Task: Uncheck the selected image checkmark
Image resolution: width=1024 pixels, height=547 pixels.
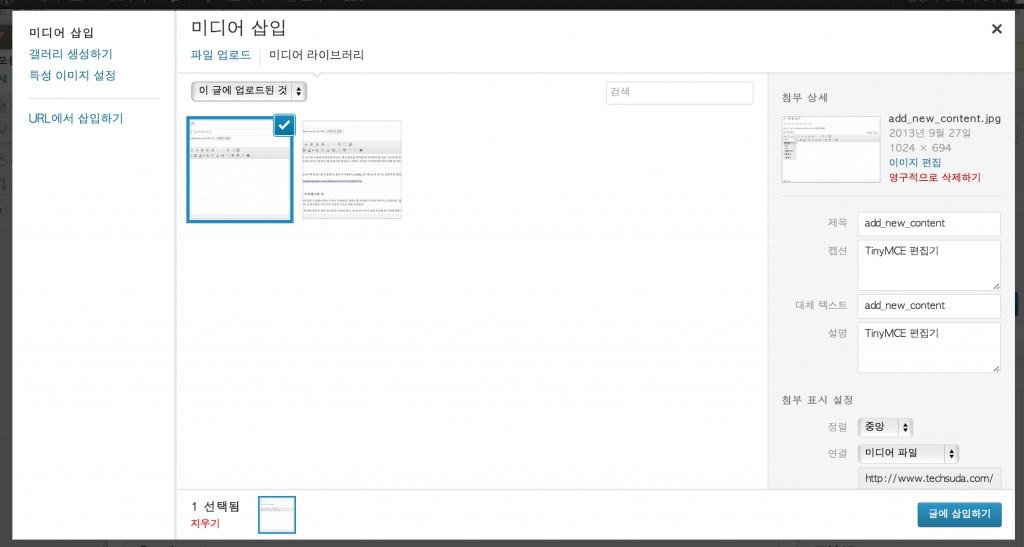Action: coord(284,125)
